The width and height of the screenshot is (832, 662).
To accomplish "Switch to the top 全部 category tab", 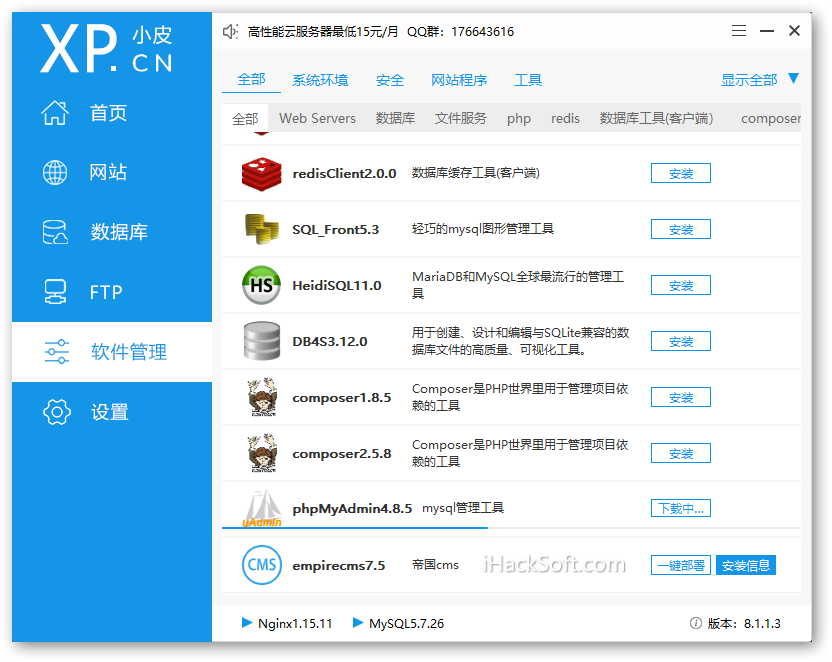I will [252, 80].
